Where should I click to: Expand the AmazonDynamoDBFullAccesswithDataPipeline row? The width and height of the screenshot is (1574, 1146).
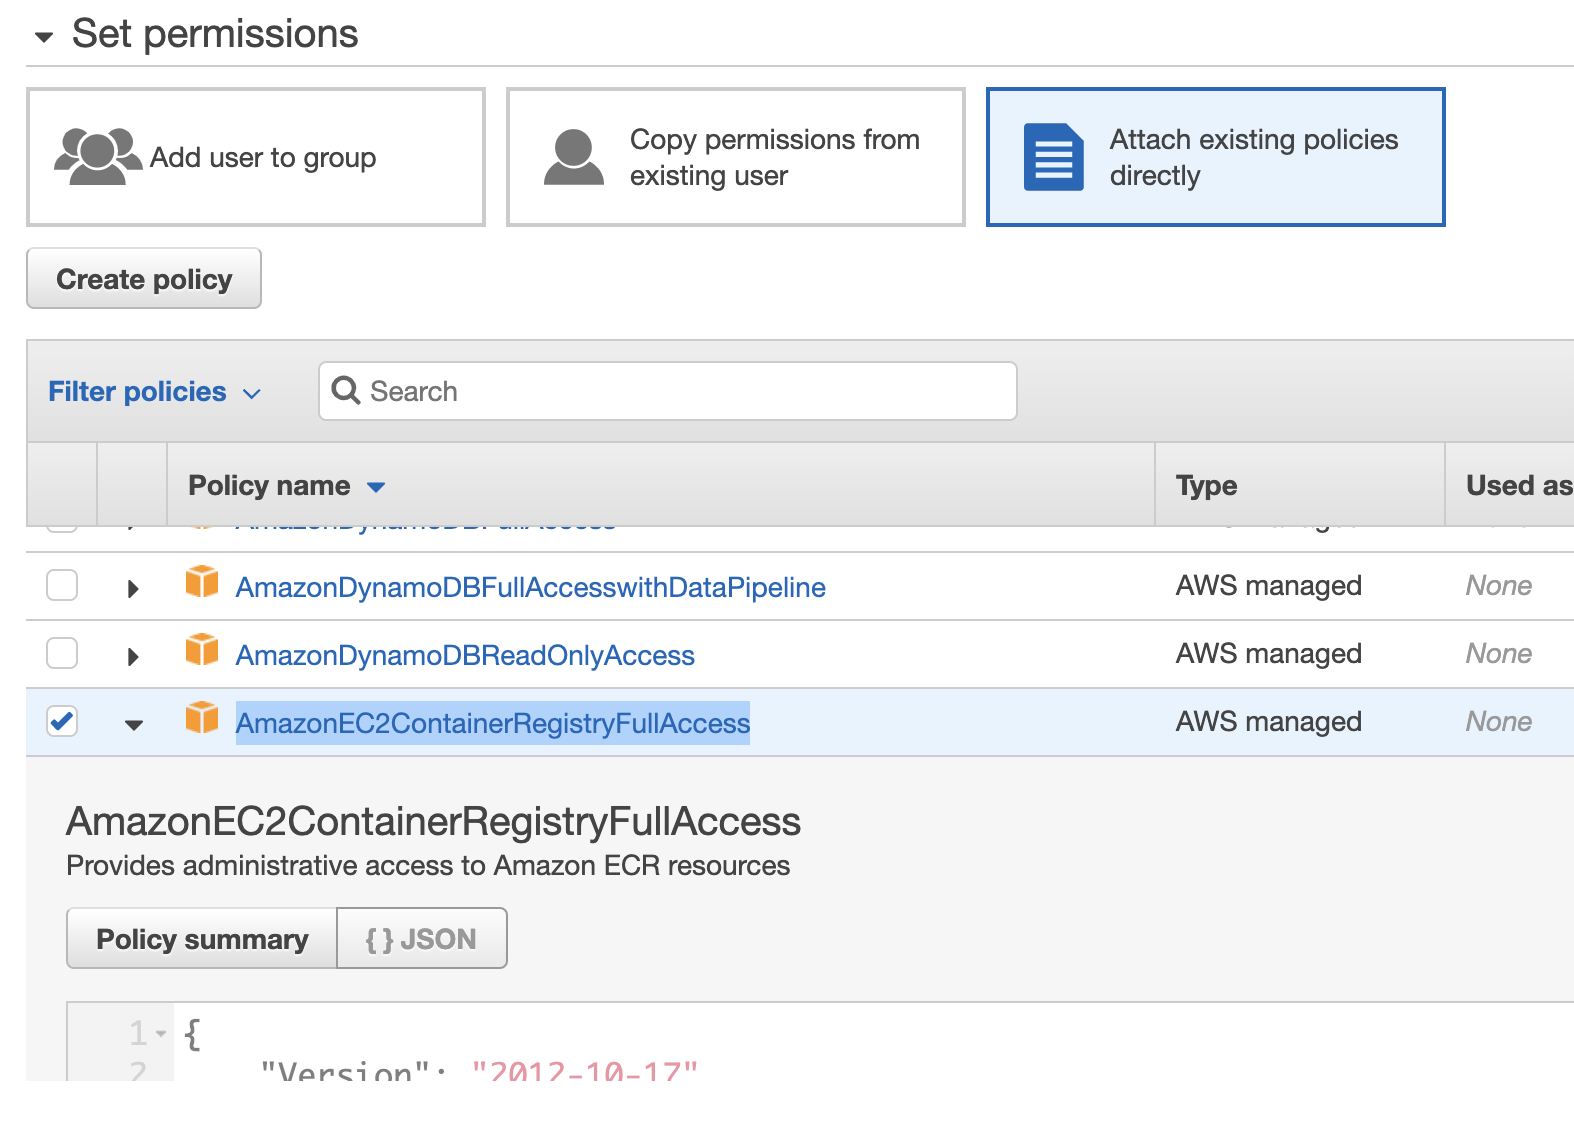click(133, 588)
